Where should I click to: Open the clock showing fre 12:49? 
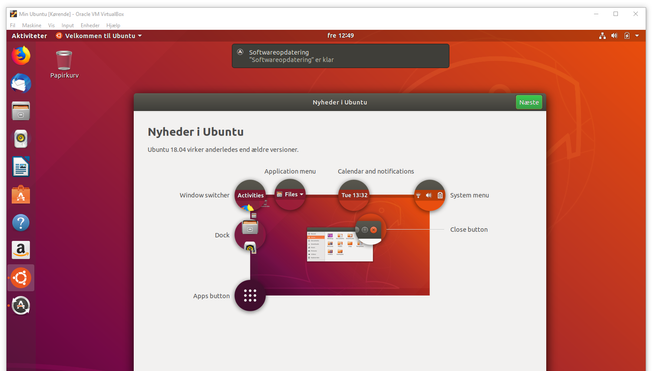tap(341, 36)
